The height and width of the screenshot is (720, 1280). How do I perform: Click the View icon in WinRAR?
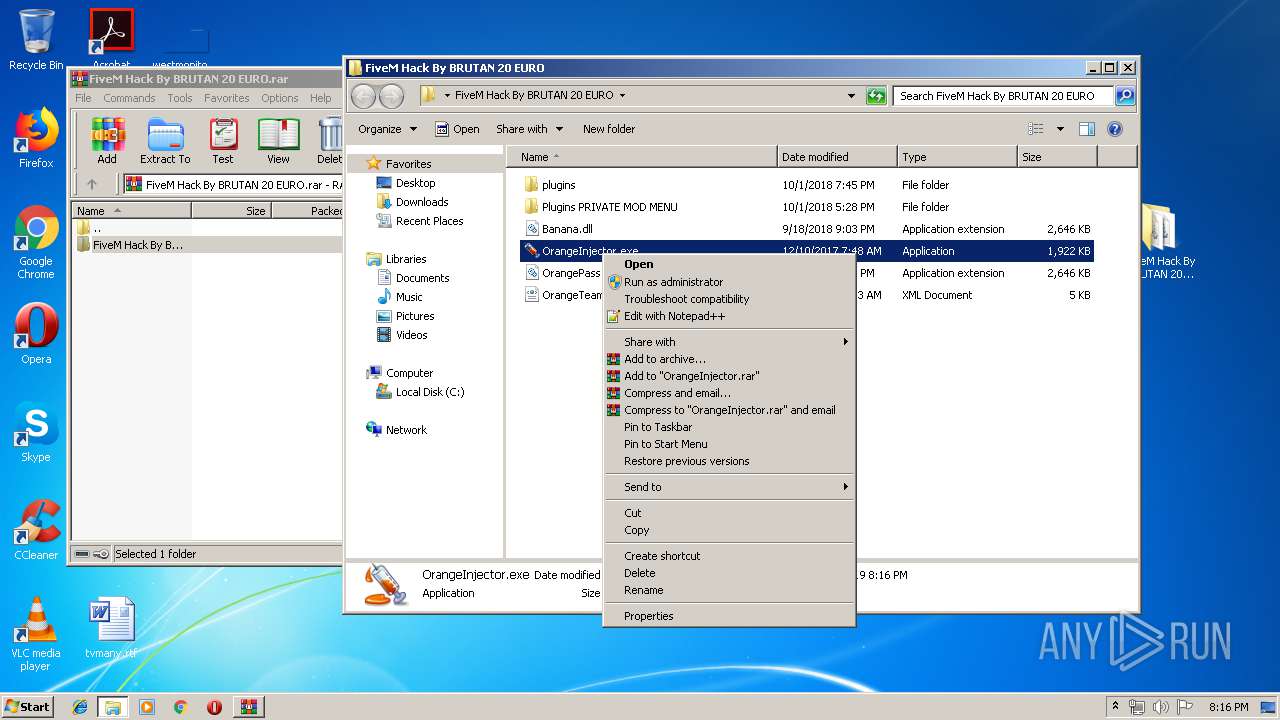278,140
